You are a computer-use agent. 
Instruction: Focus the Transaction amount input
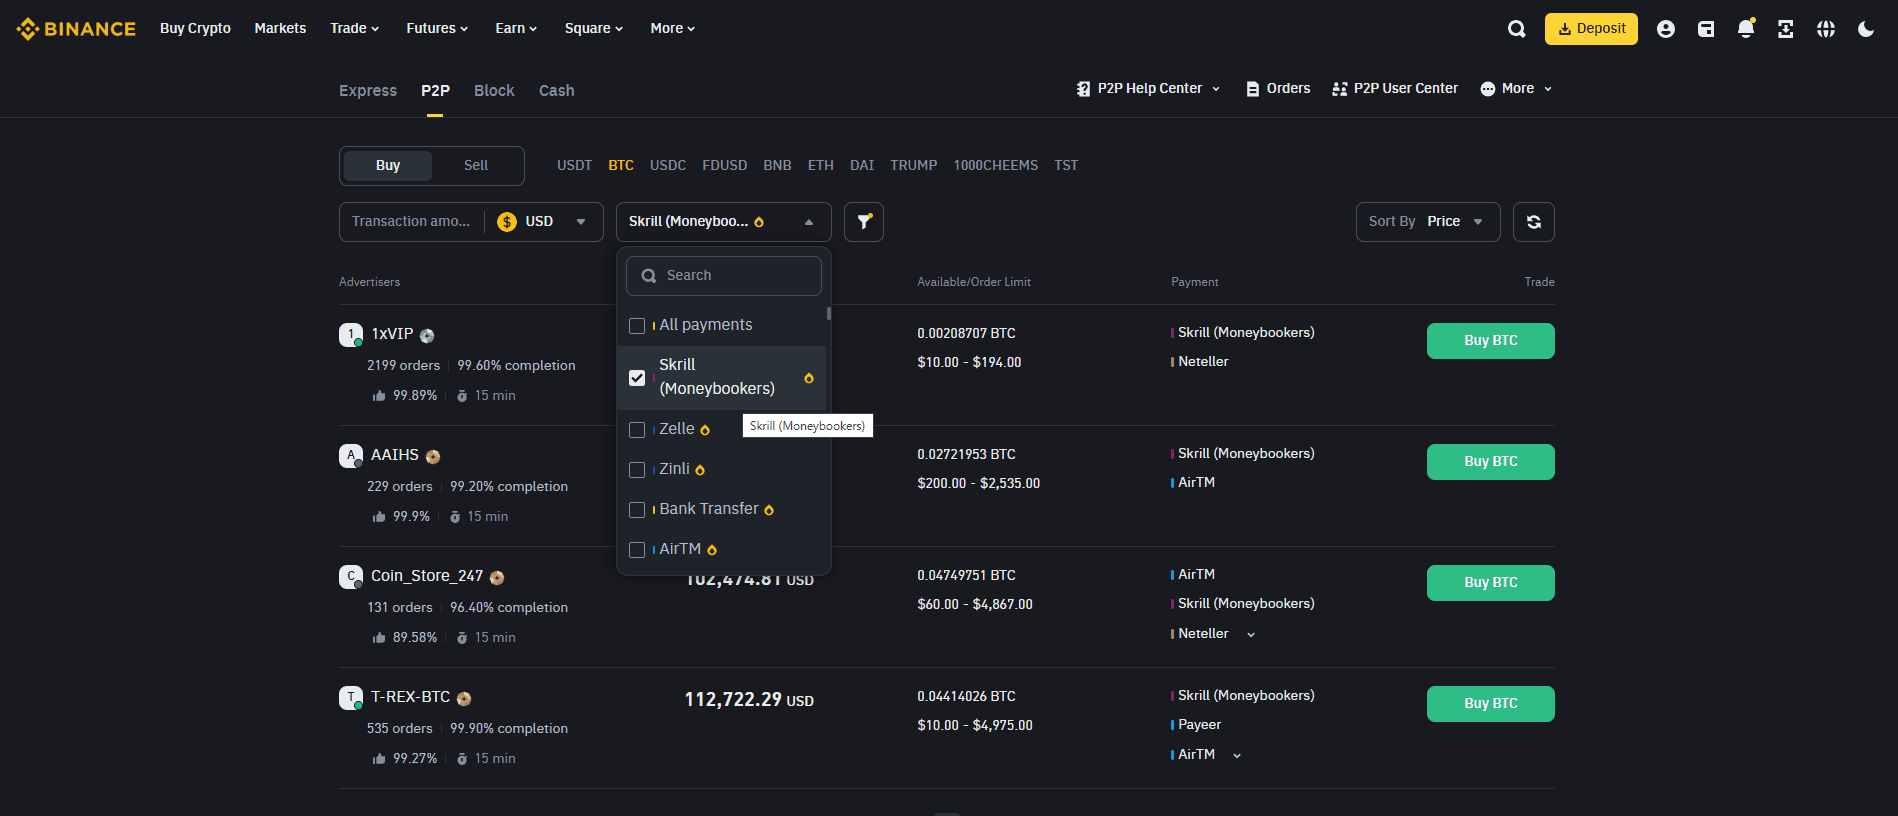click(x=411, y=222)
